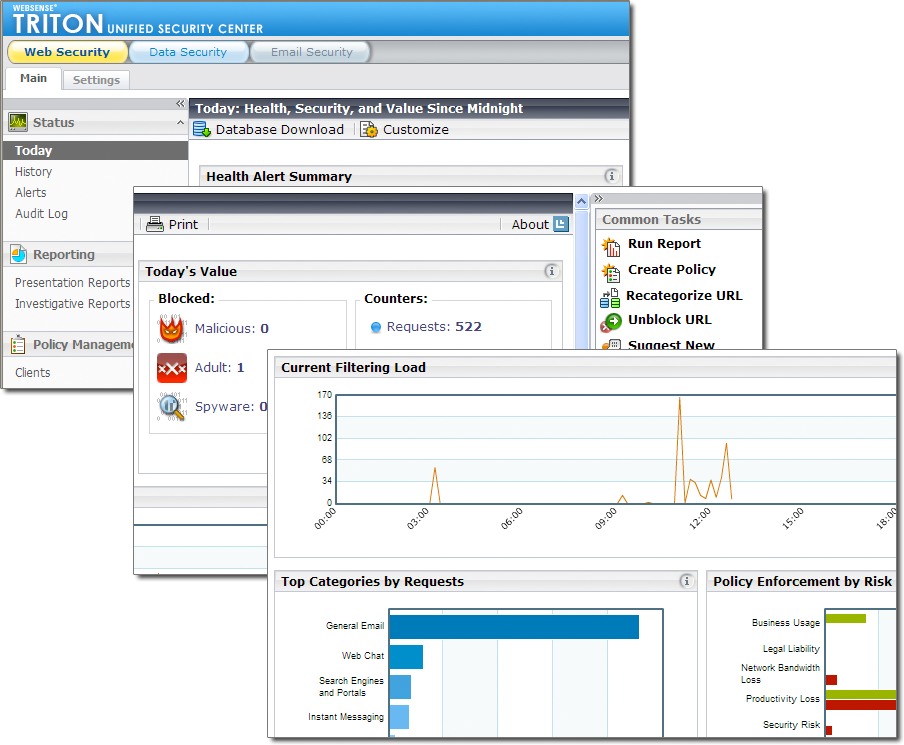
Task: Click the Business Usage green bar
Action: 846,619
